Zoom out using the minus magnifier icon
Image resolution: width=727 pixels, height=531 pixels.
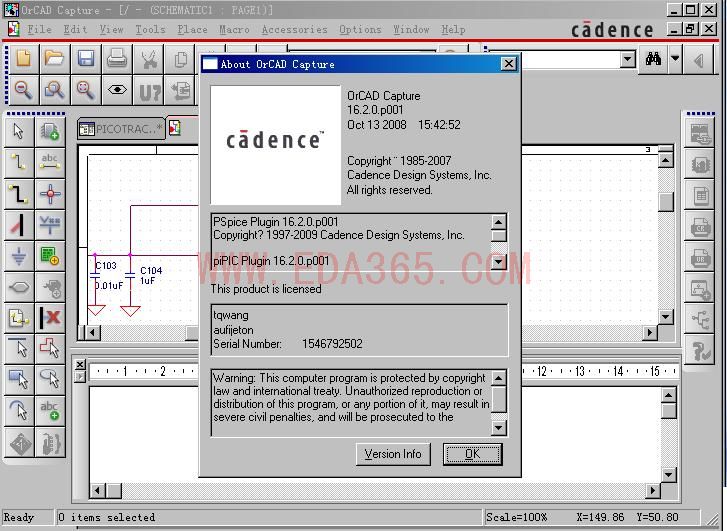tap(23, 90)
